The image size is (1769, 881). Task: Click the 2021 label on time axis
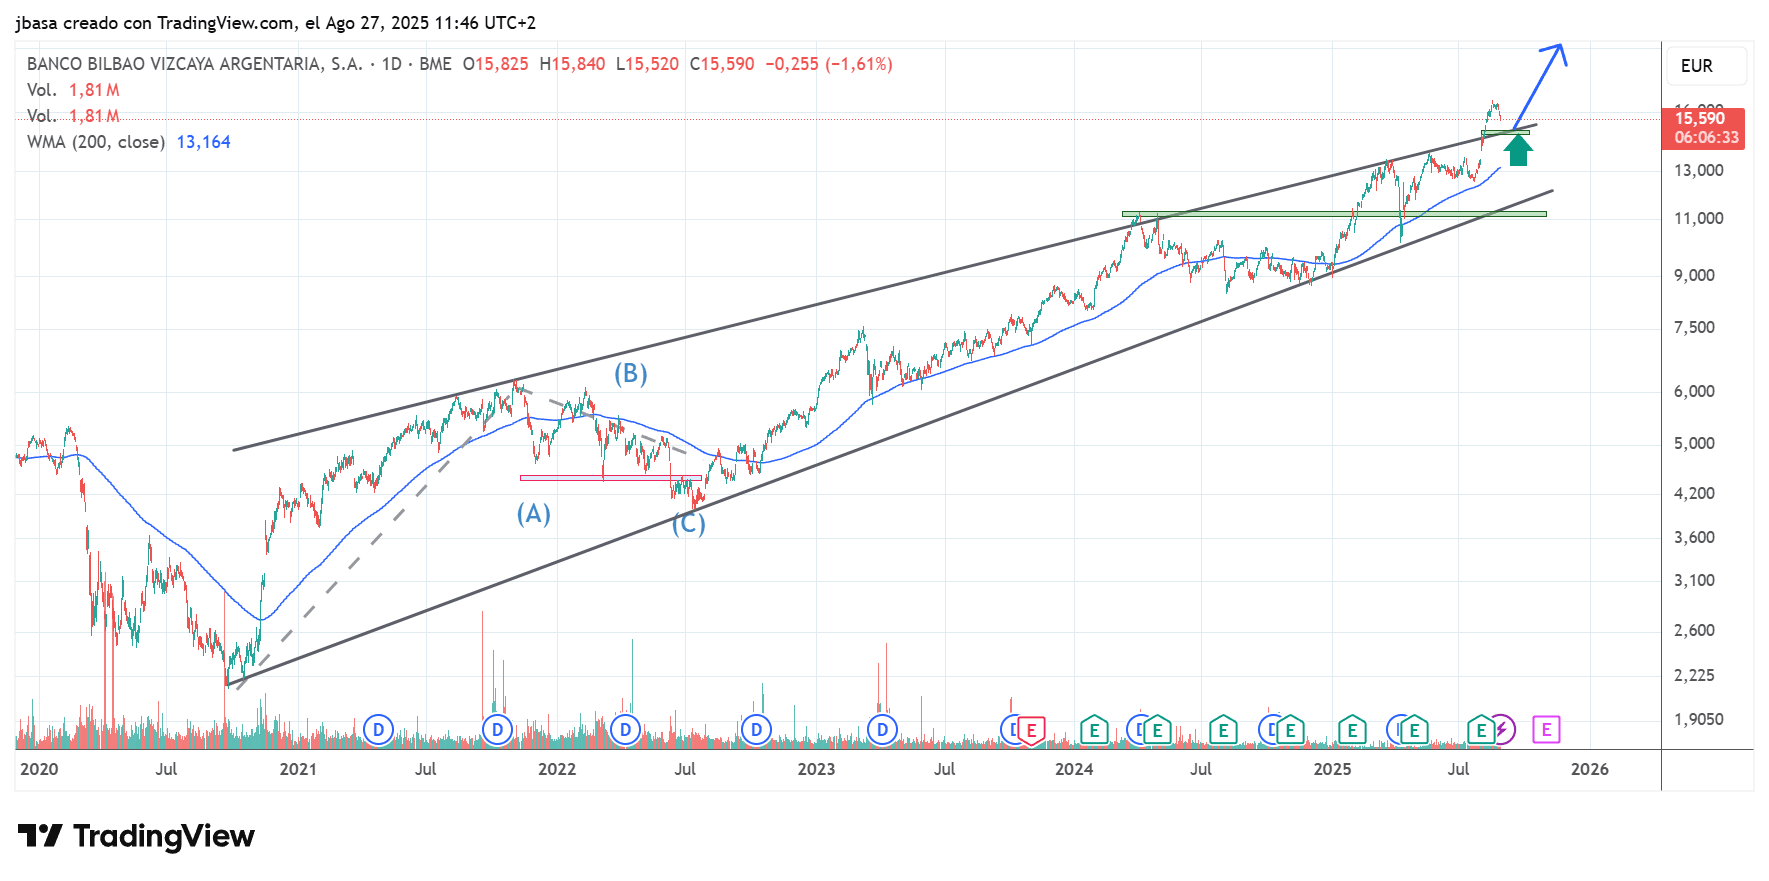click(298, 769)
